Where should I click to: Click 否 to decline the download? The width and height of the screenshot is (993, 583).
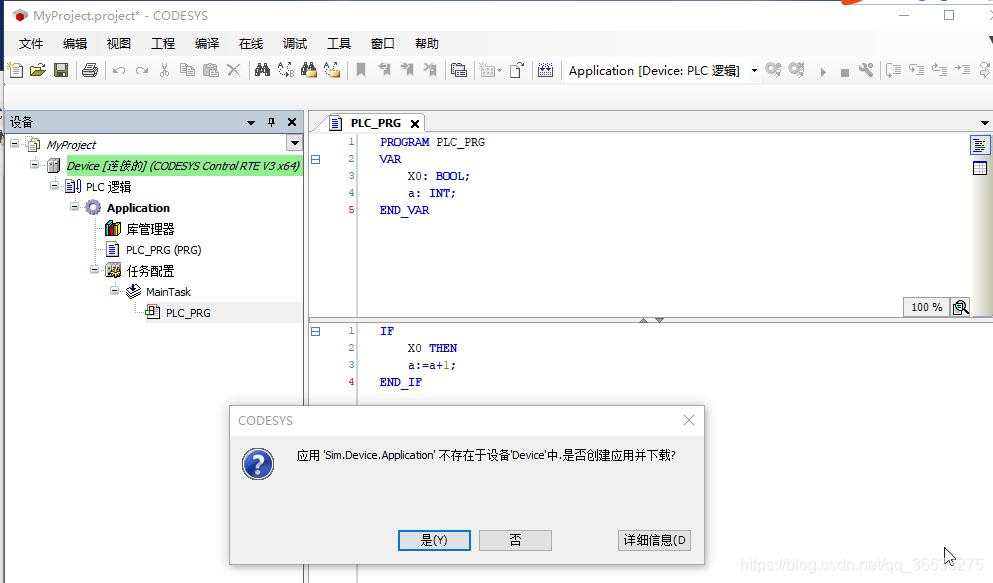click(515, 540)
